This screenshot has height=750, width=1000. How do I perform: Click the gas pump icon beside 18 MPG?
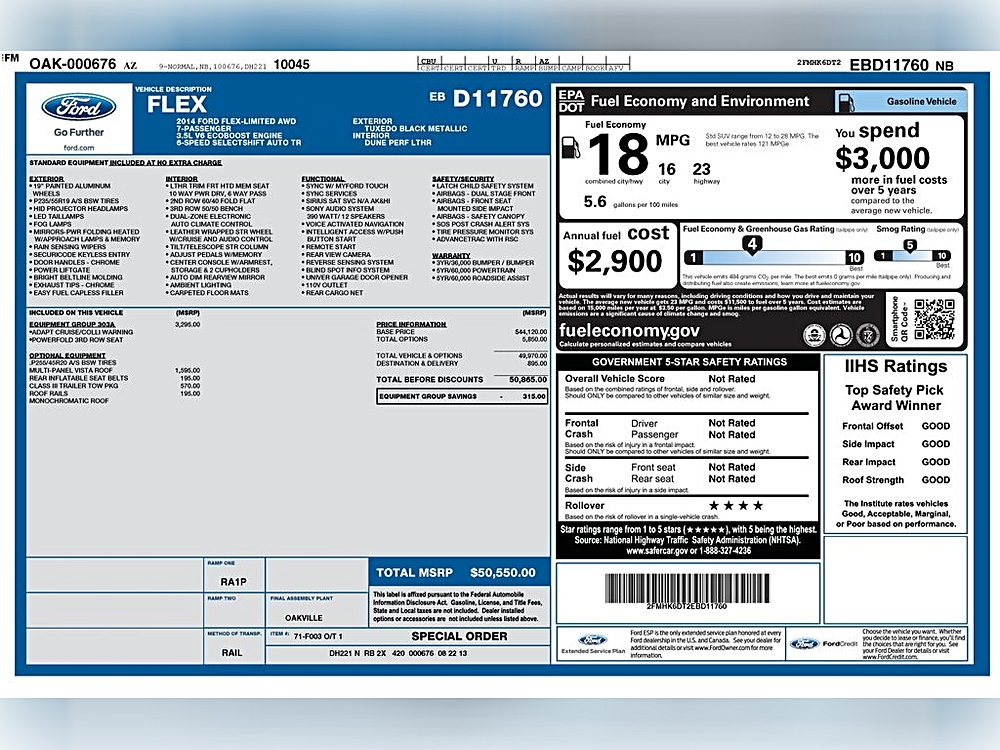(571, 147)
